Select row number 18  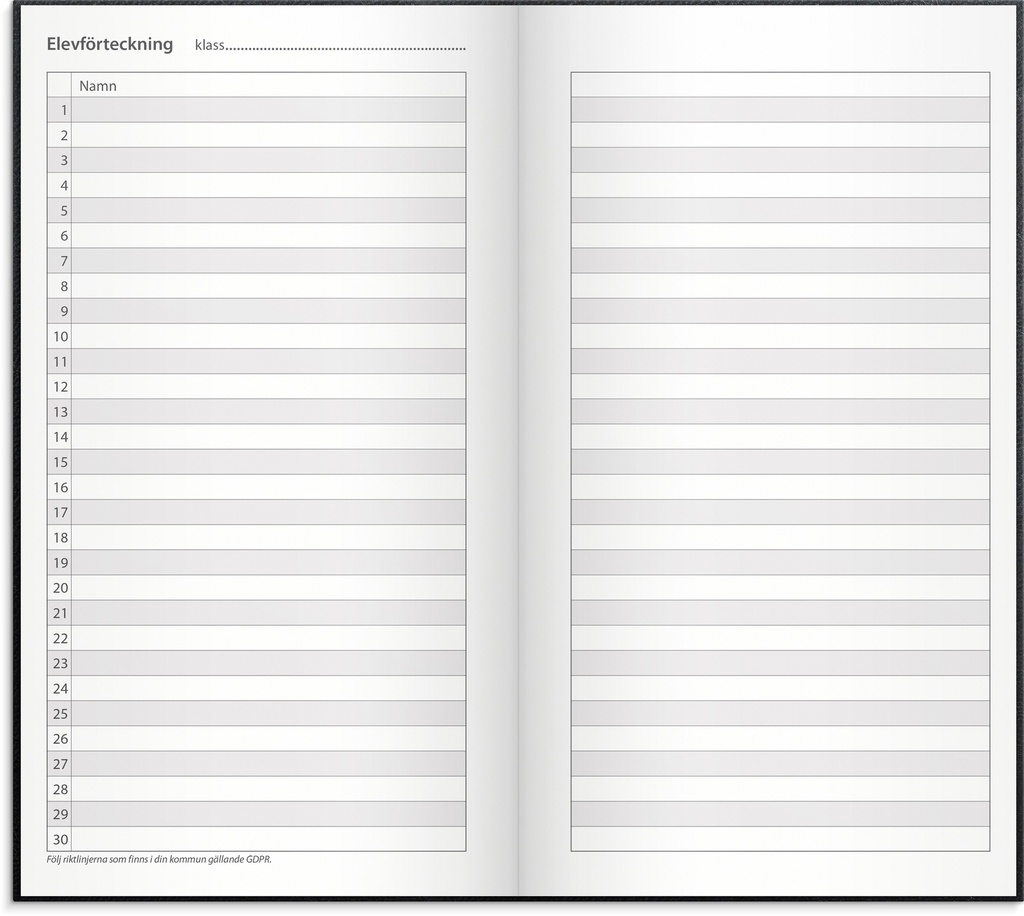point(256,537)
